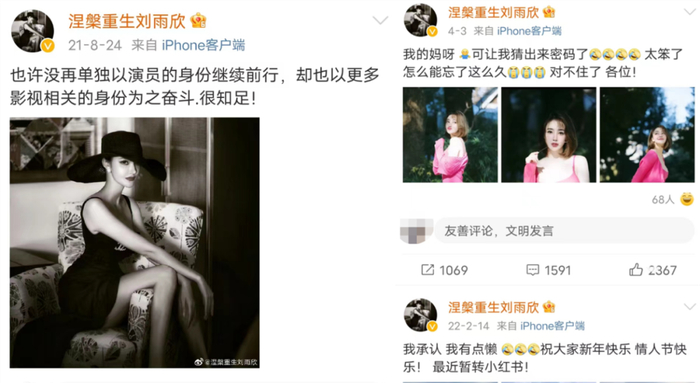This screenshot has height=383, width=700.
Task: Open iPhone客户端 link on 22-2-14 post
Action: coord(552,326)
